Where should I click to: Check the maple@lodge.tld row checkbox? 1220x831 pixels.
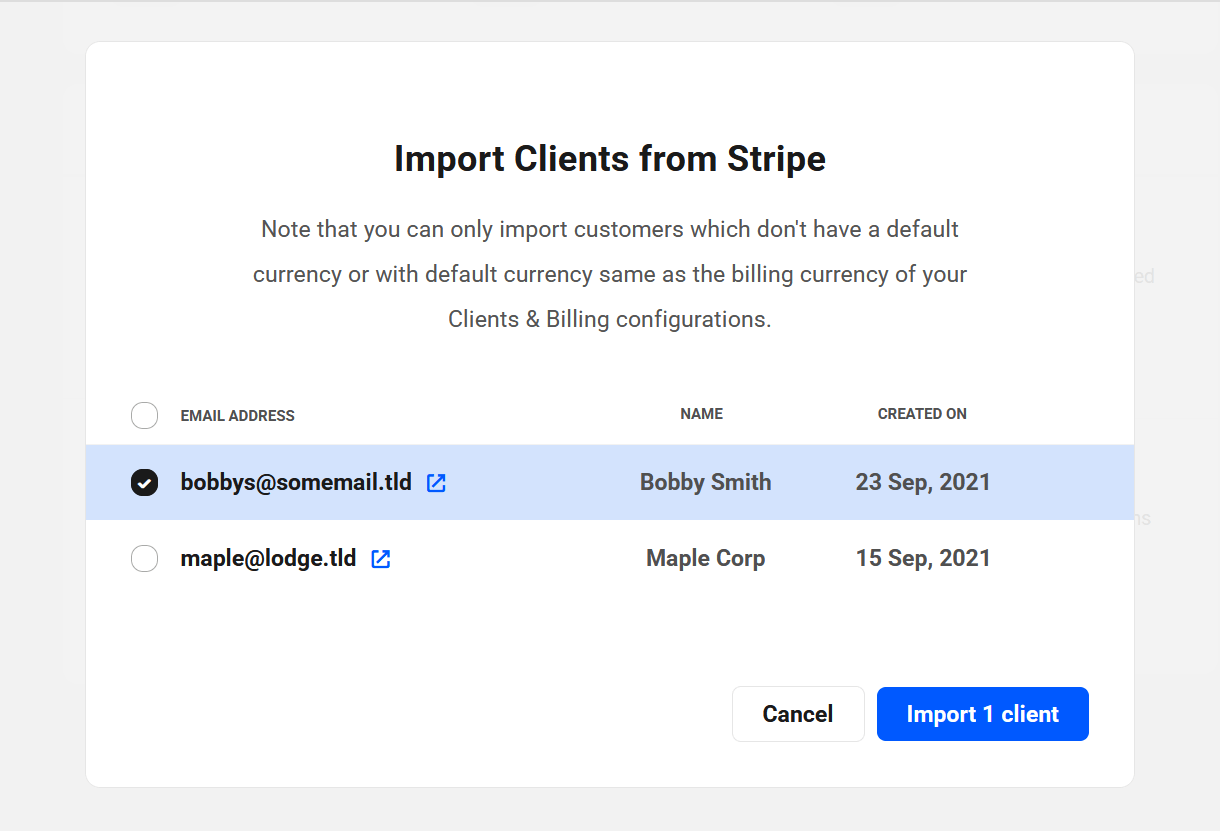[x=145, y=559]
